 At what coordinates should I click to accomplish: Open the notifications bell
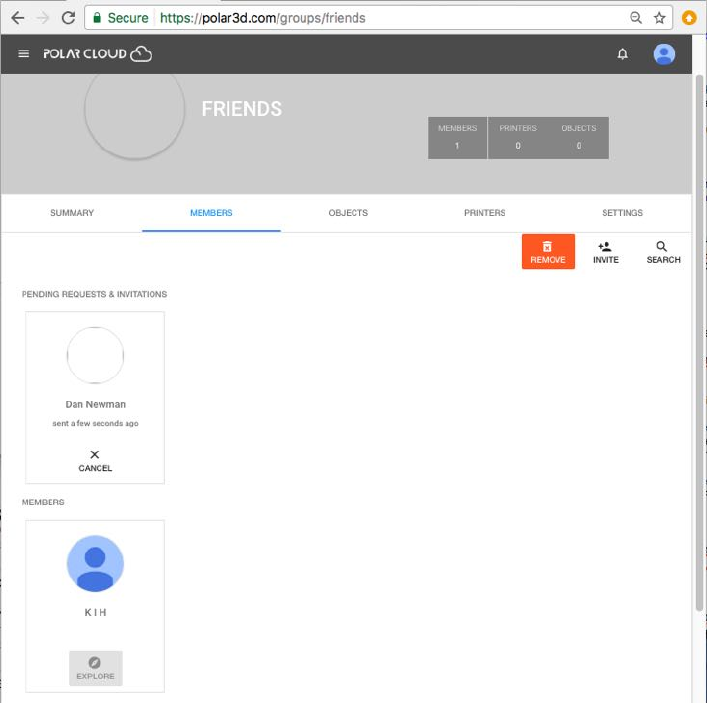[x=622, y=54]
